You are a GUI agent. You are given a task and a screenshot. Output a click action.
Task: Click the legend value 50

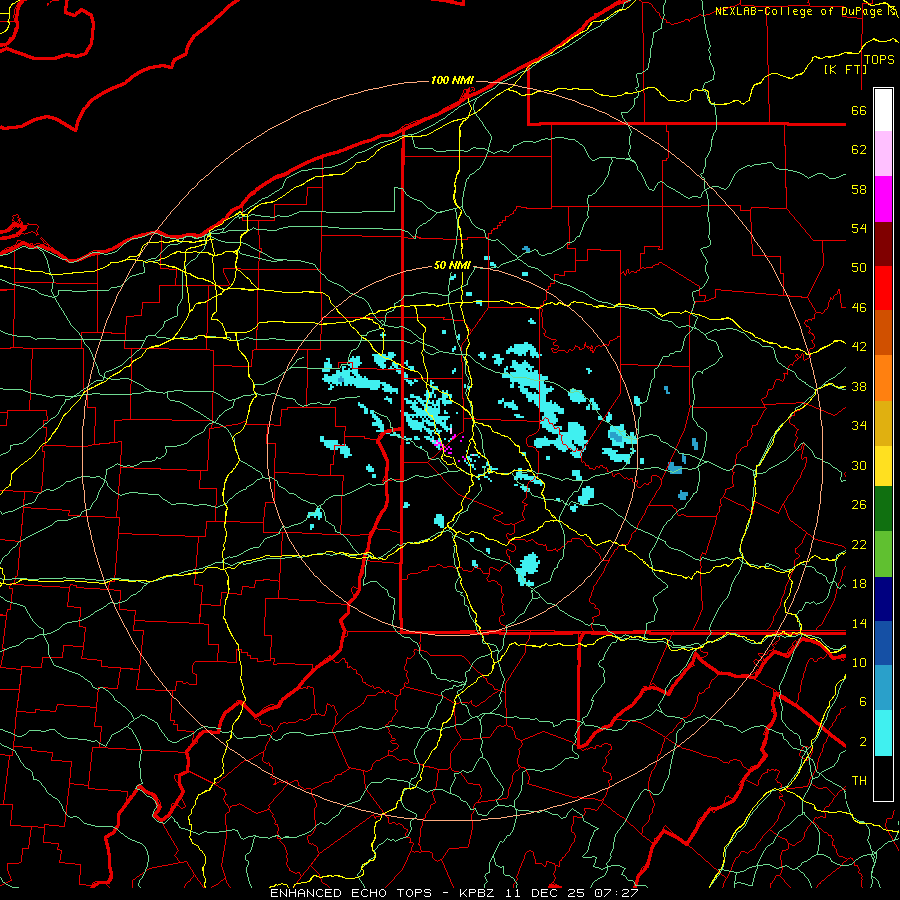coord(859,267)
